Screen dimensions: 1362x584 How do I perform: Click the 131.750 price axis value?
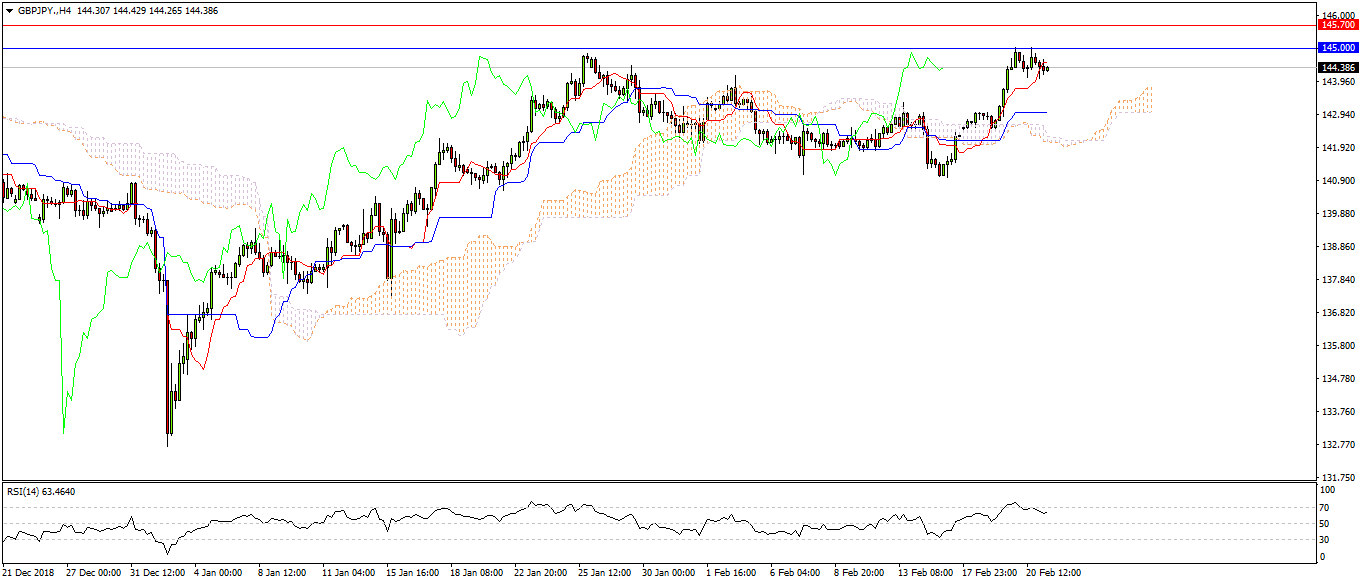pyautogui.click(x=1337, y=477)
